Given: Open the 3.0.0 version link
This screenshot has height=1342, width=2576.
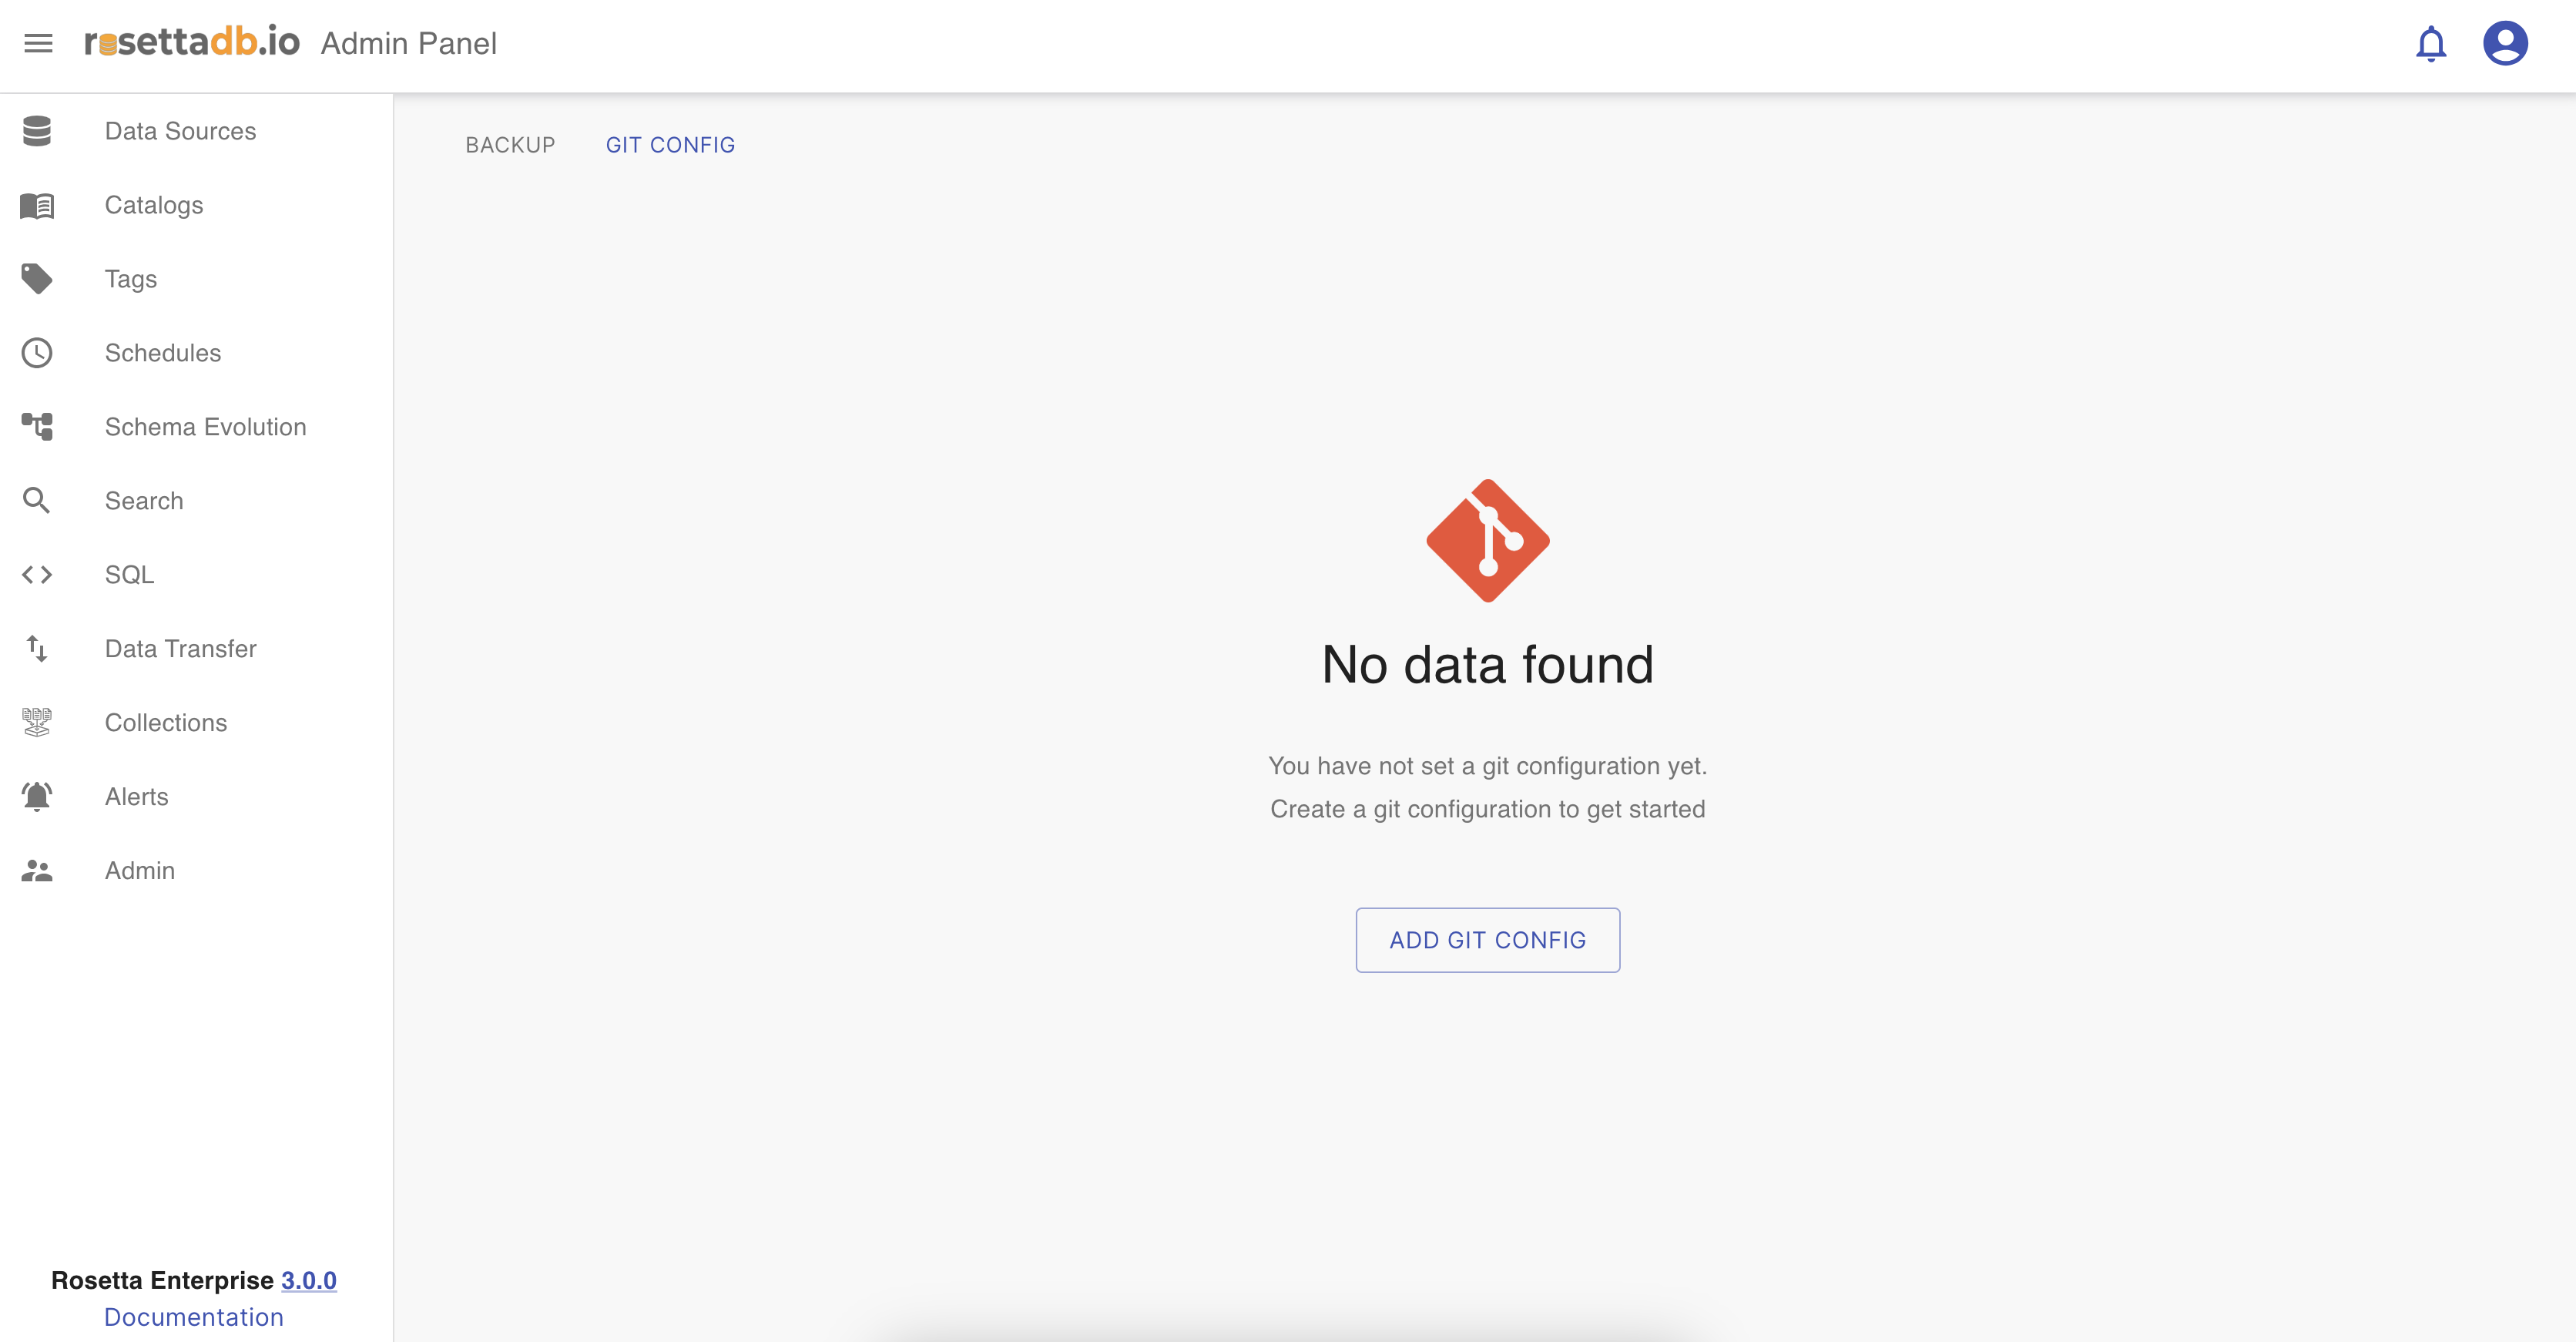Looking at the screenshot, I should [x=308, y=1280].
